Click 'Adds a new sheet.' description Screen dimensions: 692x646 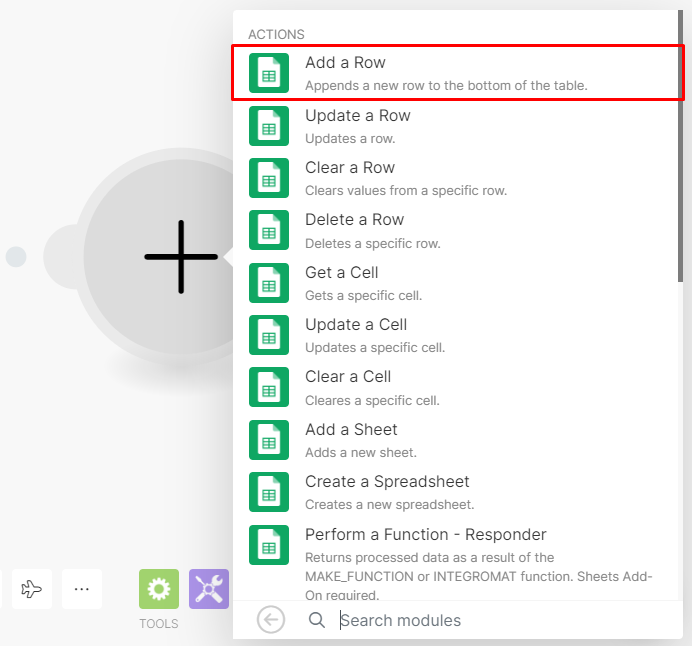point(361,452)
